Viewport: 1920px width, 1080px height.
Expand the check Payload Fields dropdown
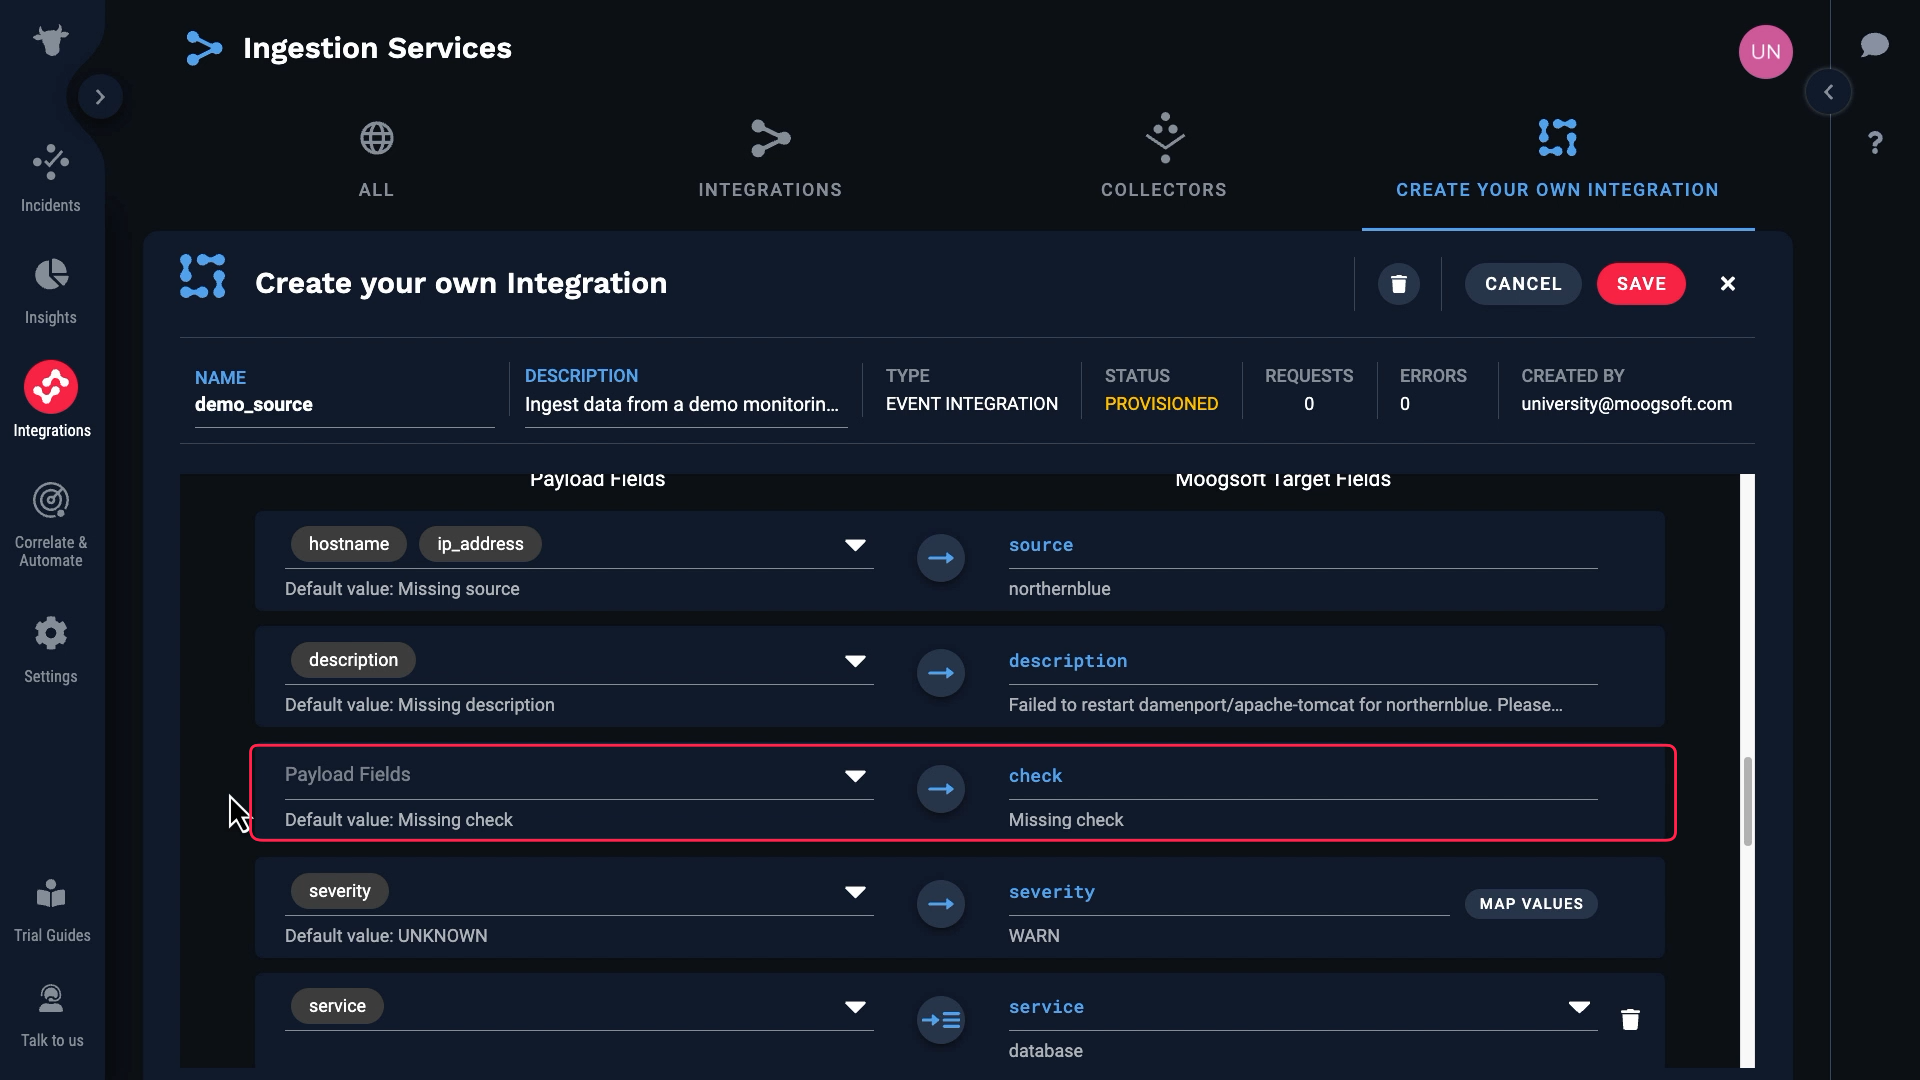coord(855,776)
